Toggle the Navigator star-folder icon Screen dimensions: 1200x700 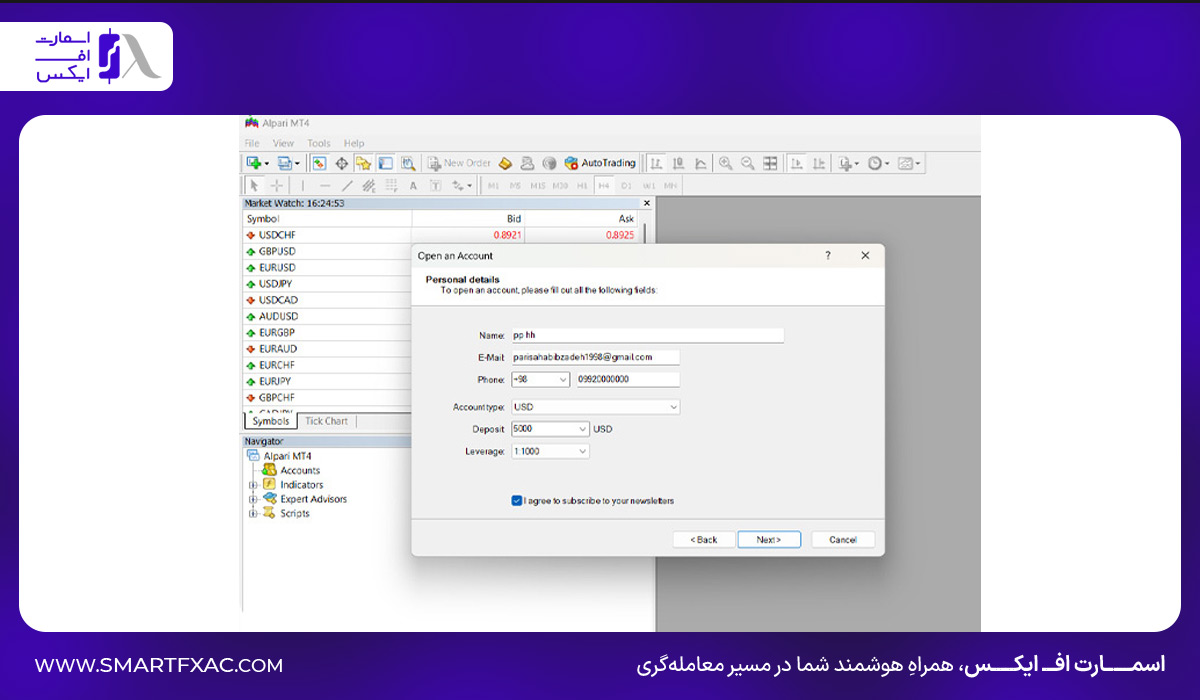point(363,163)
